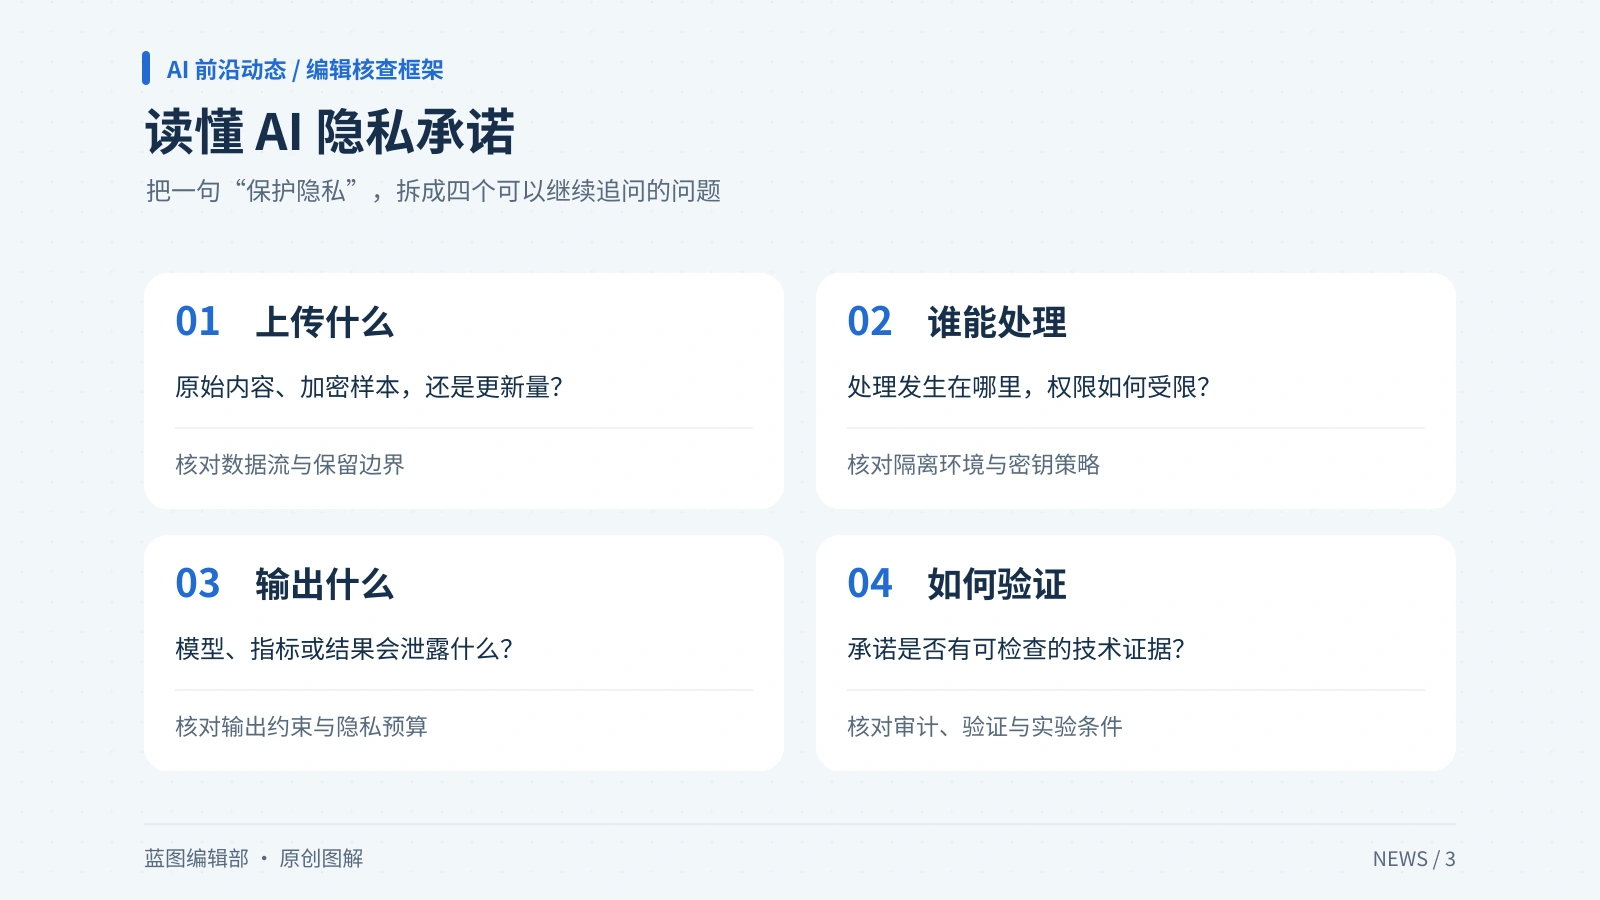
Task: Click the main title '读懂 AI 隐私承诺'
Action: [x=330, y=132]
